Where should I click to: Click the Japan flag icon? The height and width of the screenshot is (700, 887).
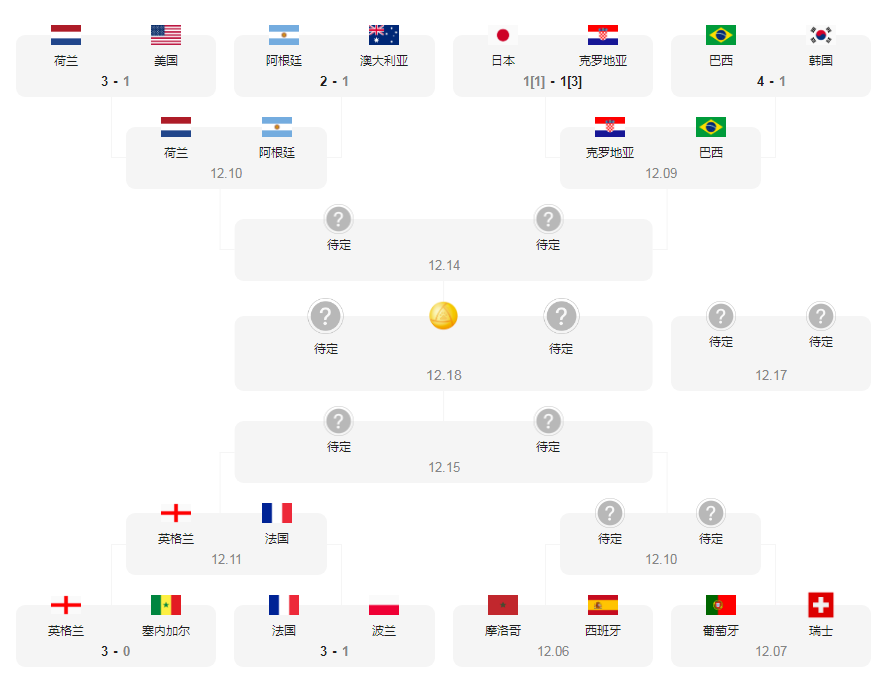[x=503, y=35]
